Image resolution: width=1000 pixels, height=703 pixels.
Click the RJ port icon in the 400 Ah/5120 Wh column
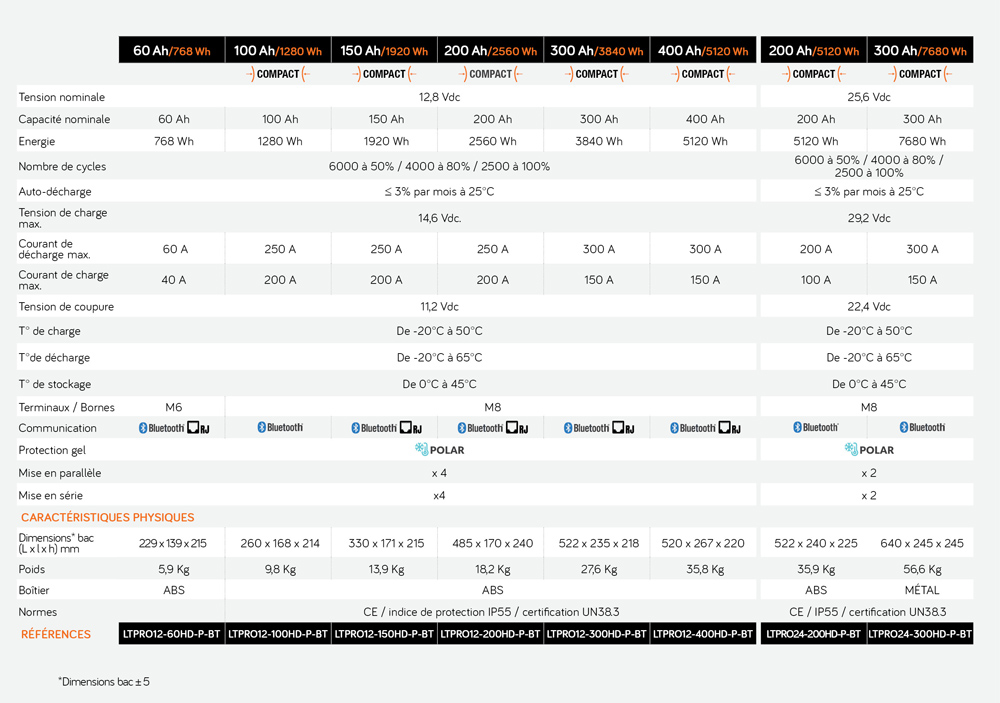(729, 428)
